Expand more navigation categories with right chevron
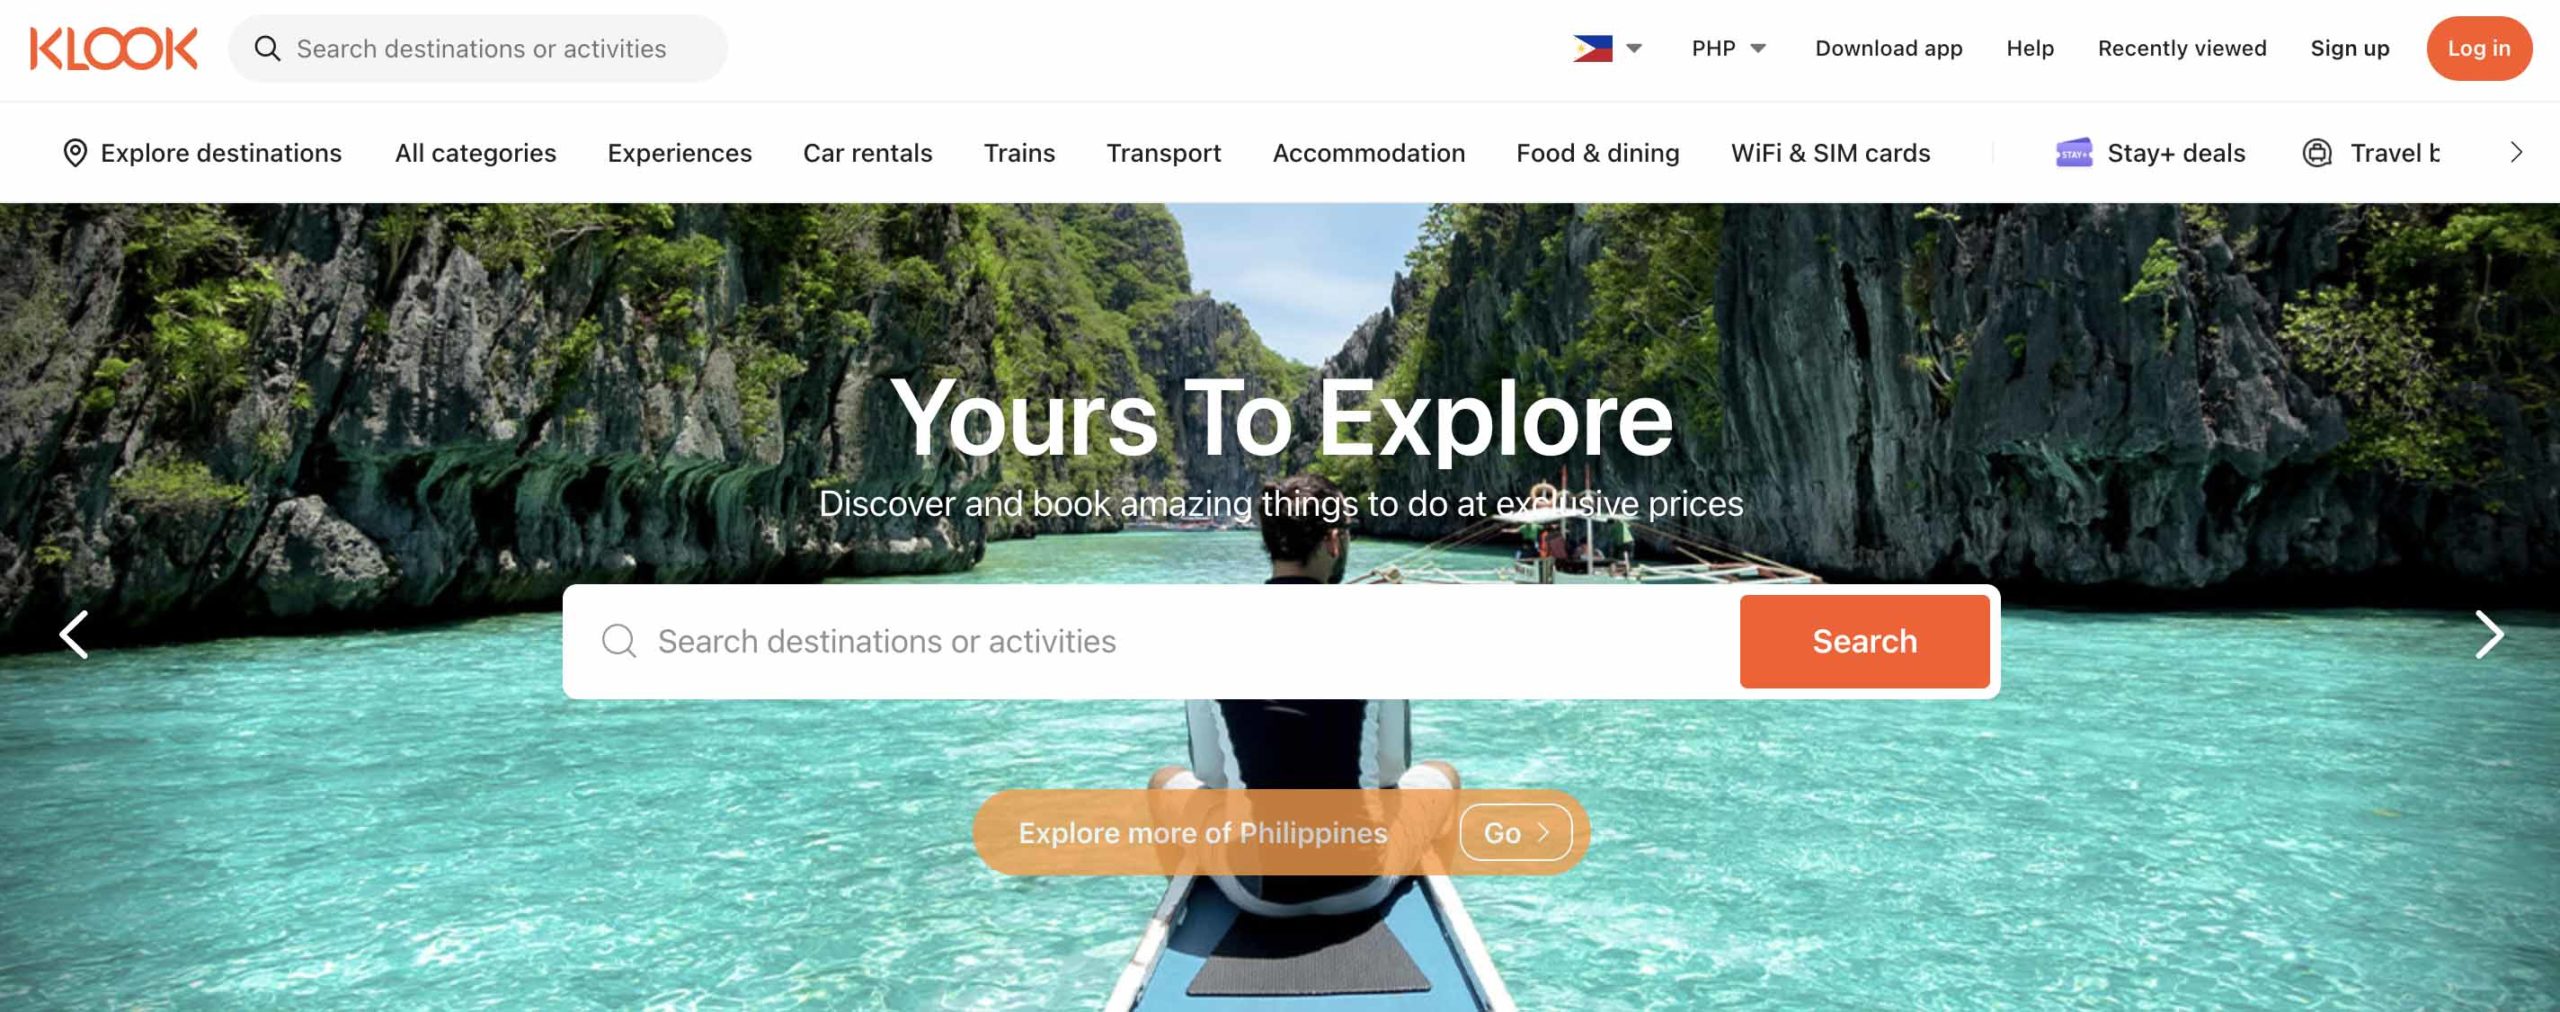 [x=2516, y=153]
